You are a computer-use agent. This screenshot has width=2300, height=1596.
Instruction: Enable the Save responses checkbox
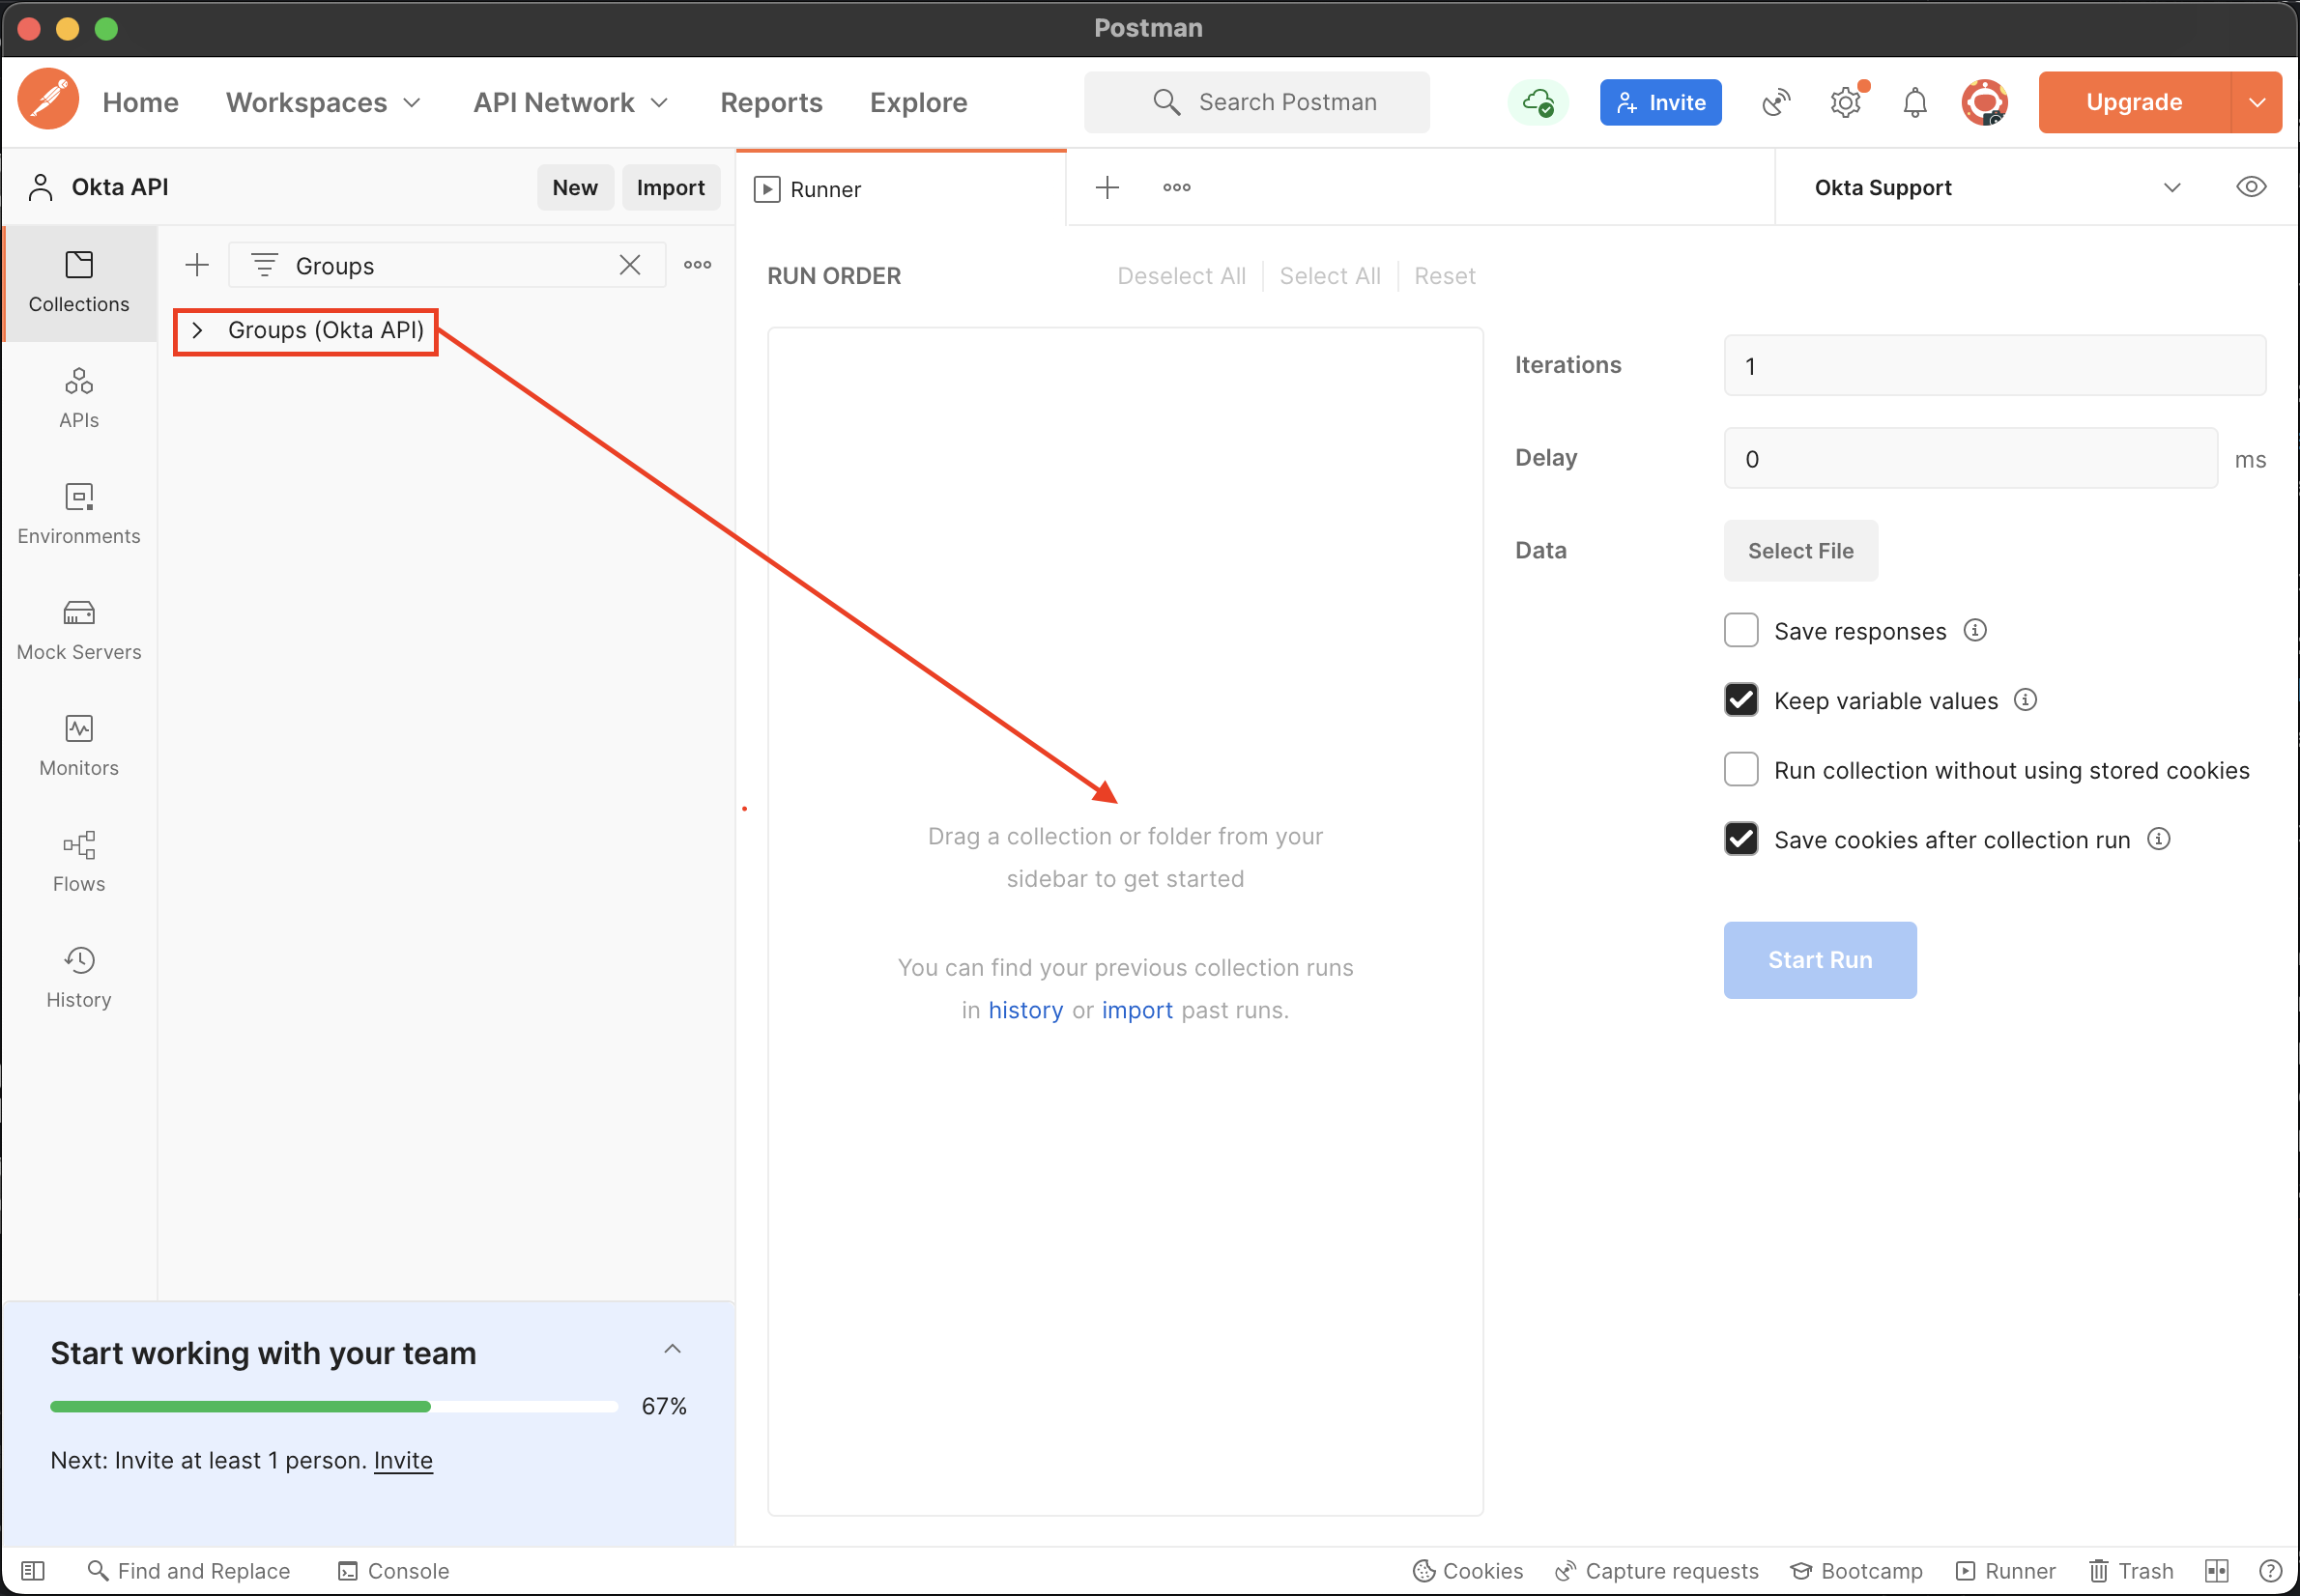click(1741, 630)
